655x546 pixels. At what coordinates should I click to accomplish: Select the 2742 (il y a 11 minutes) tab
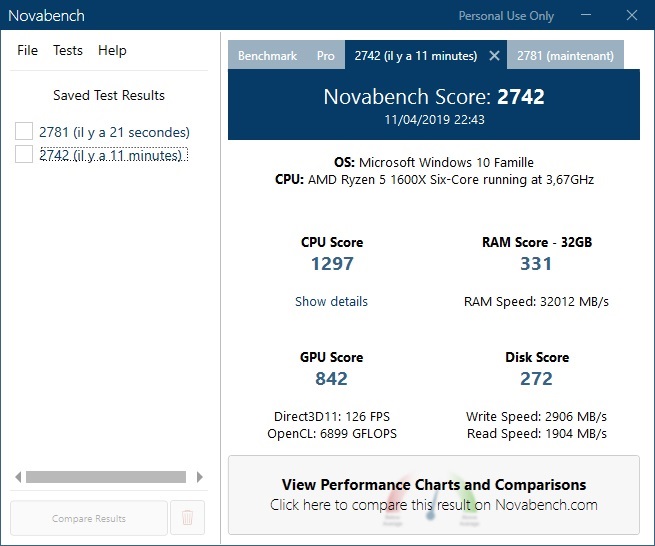click(x=415, y=56)
